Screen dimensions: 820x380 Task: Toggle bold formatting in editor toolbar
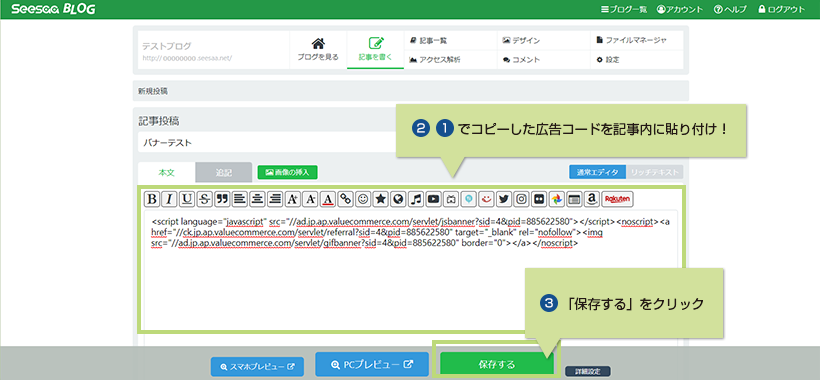click(152, 199)
